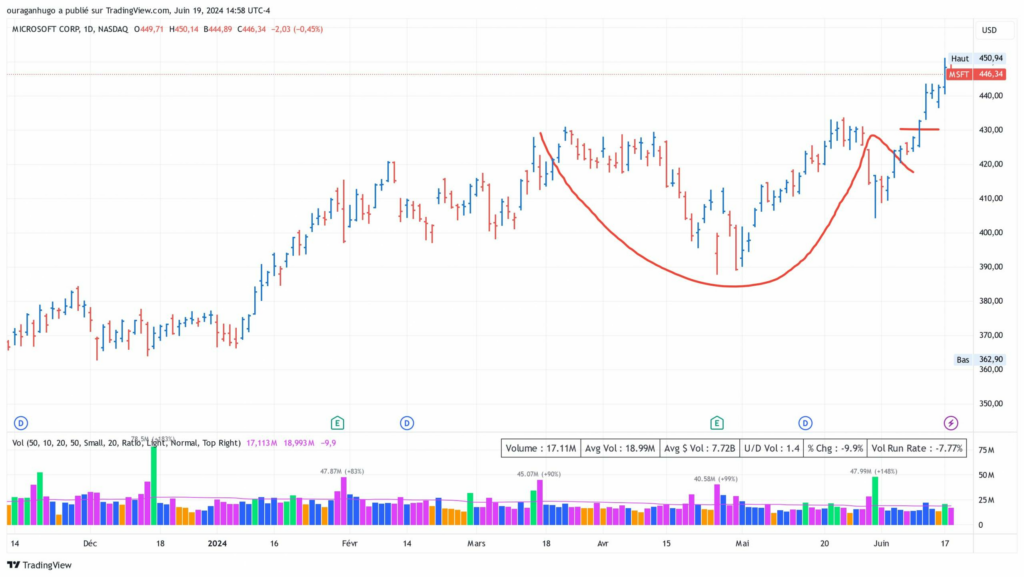Click the bottom of the red cup curve

732,286
